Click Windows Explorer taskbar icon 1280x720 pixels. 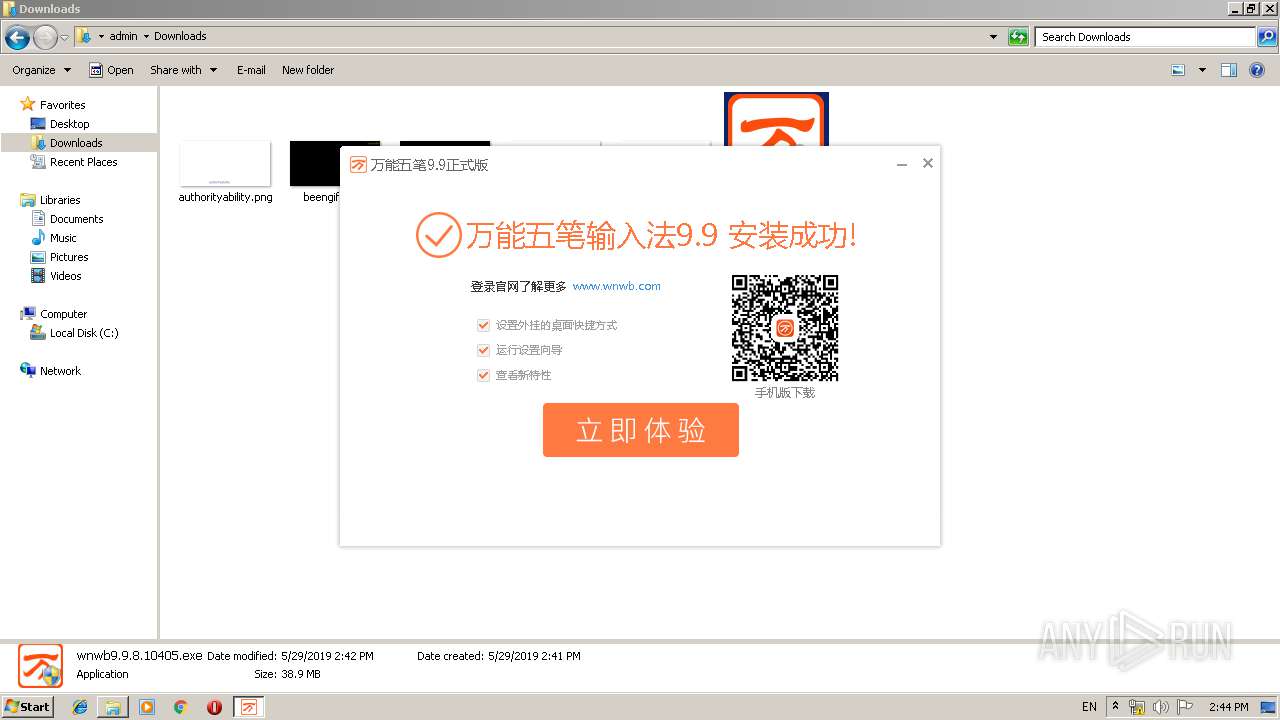pos(113,707)
